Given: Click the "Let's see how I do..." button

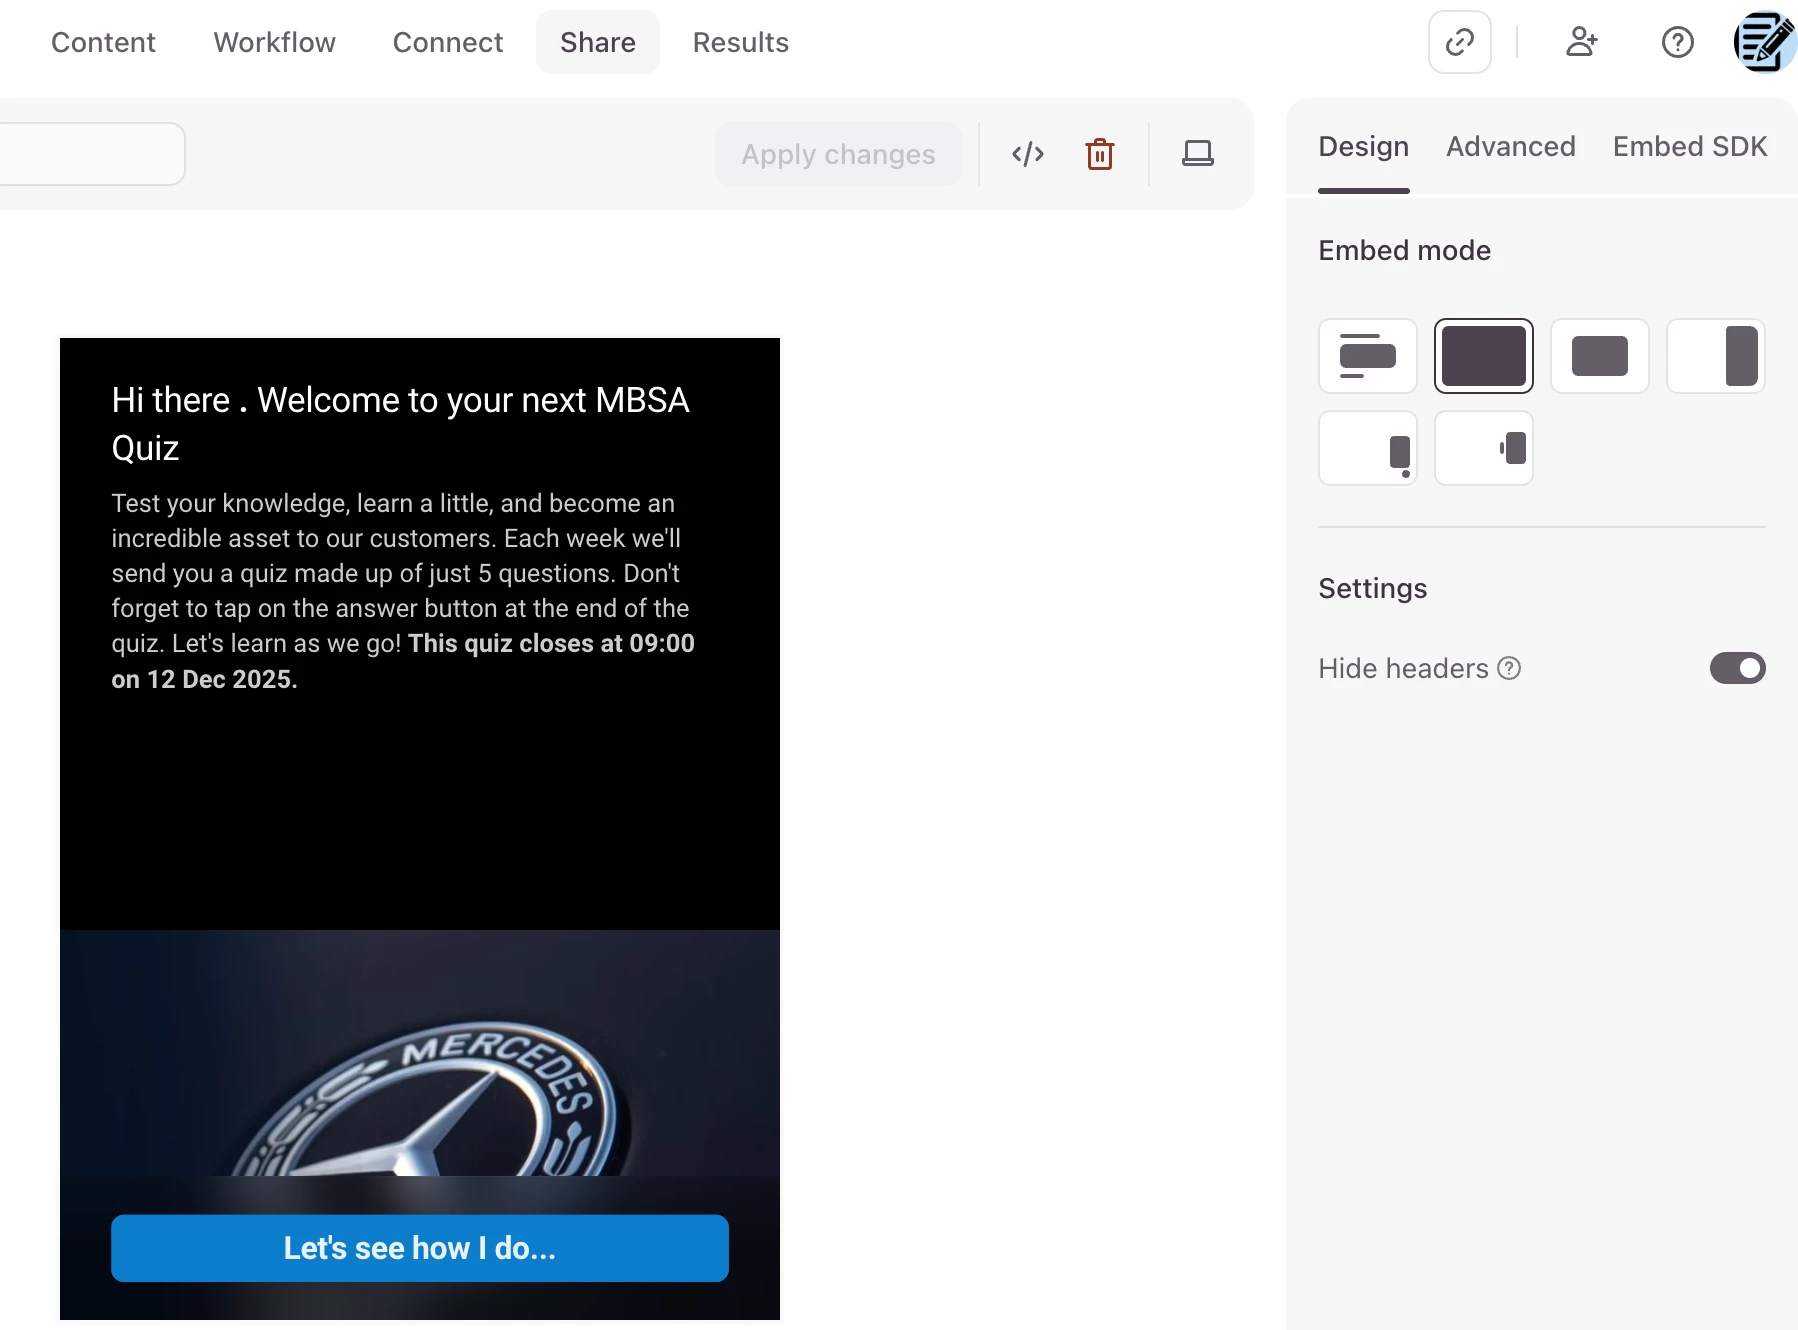Looking at the screenshot, I should coord(420,1248).
